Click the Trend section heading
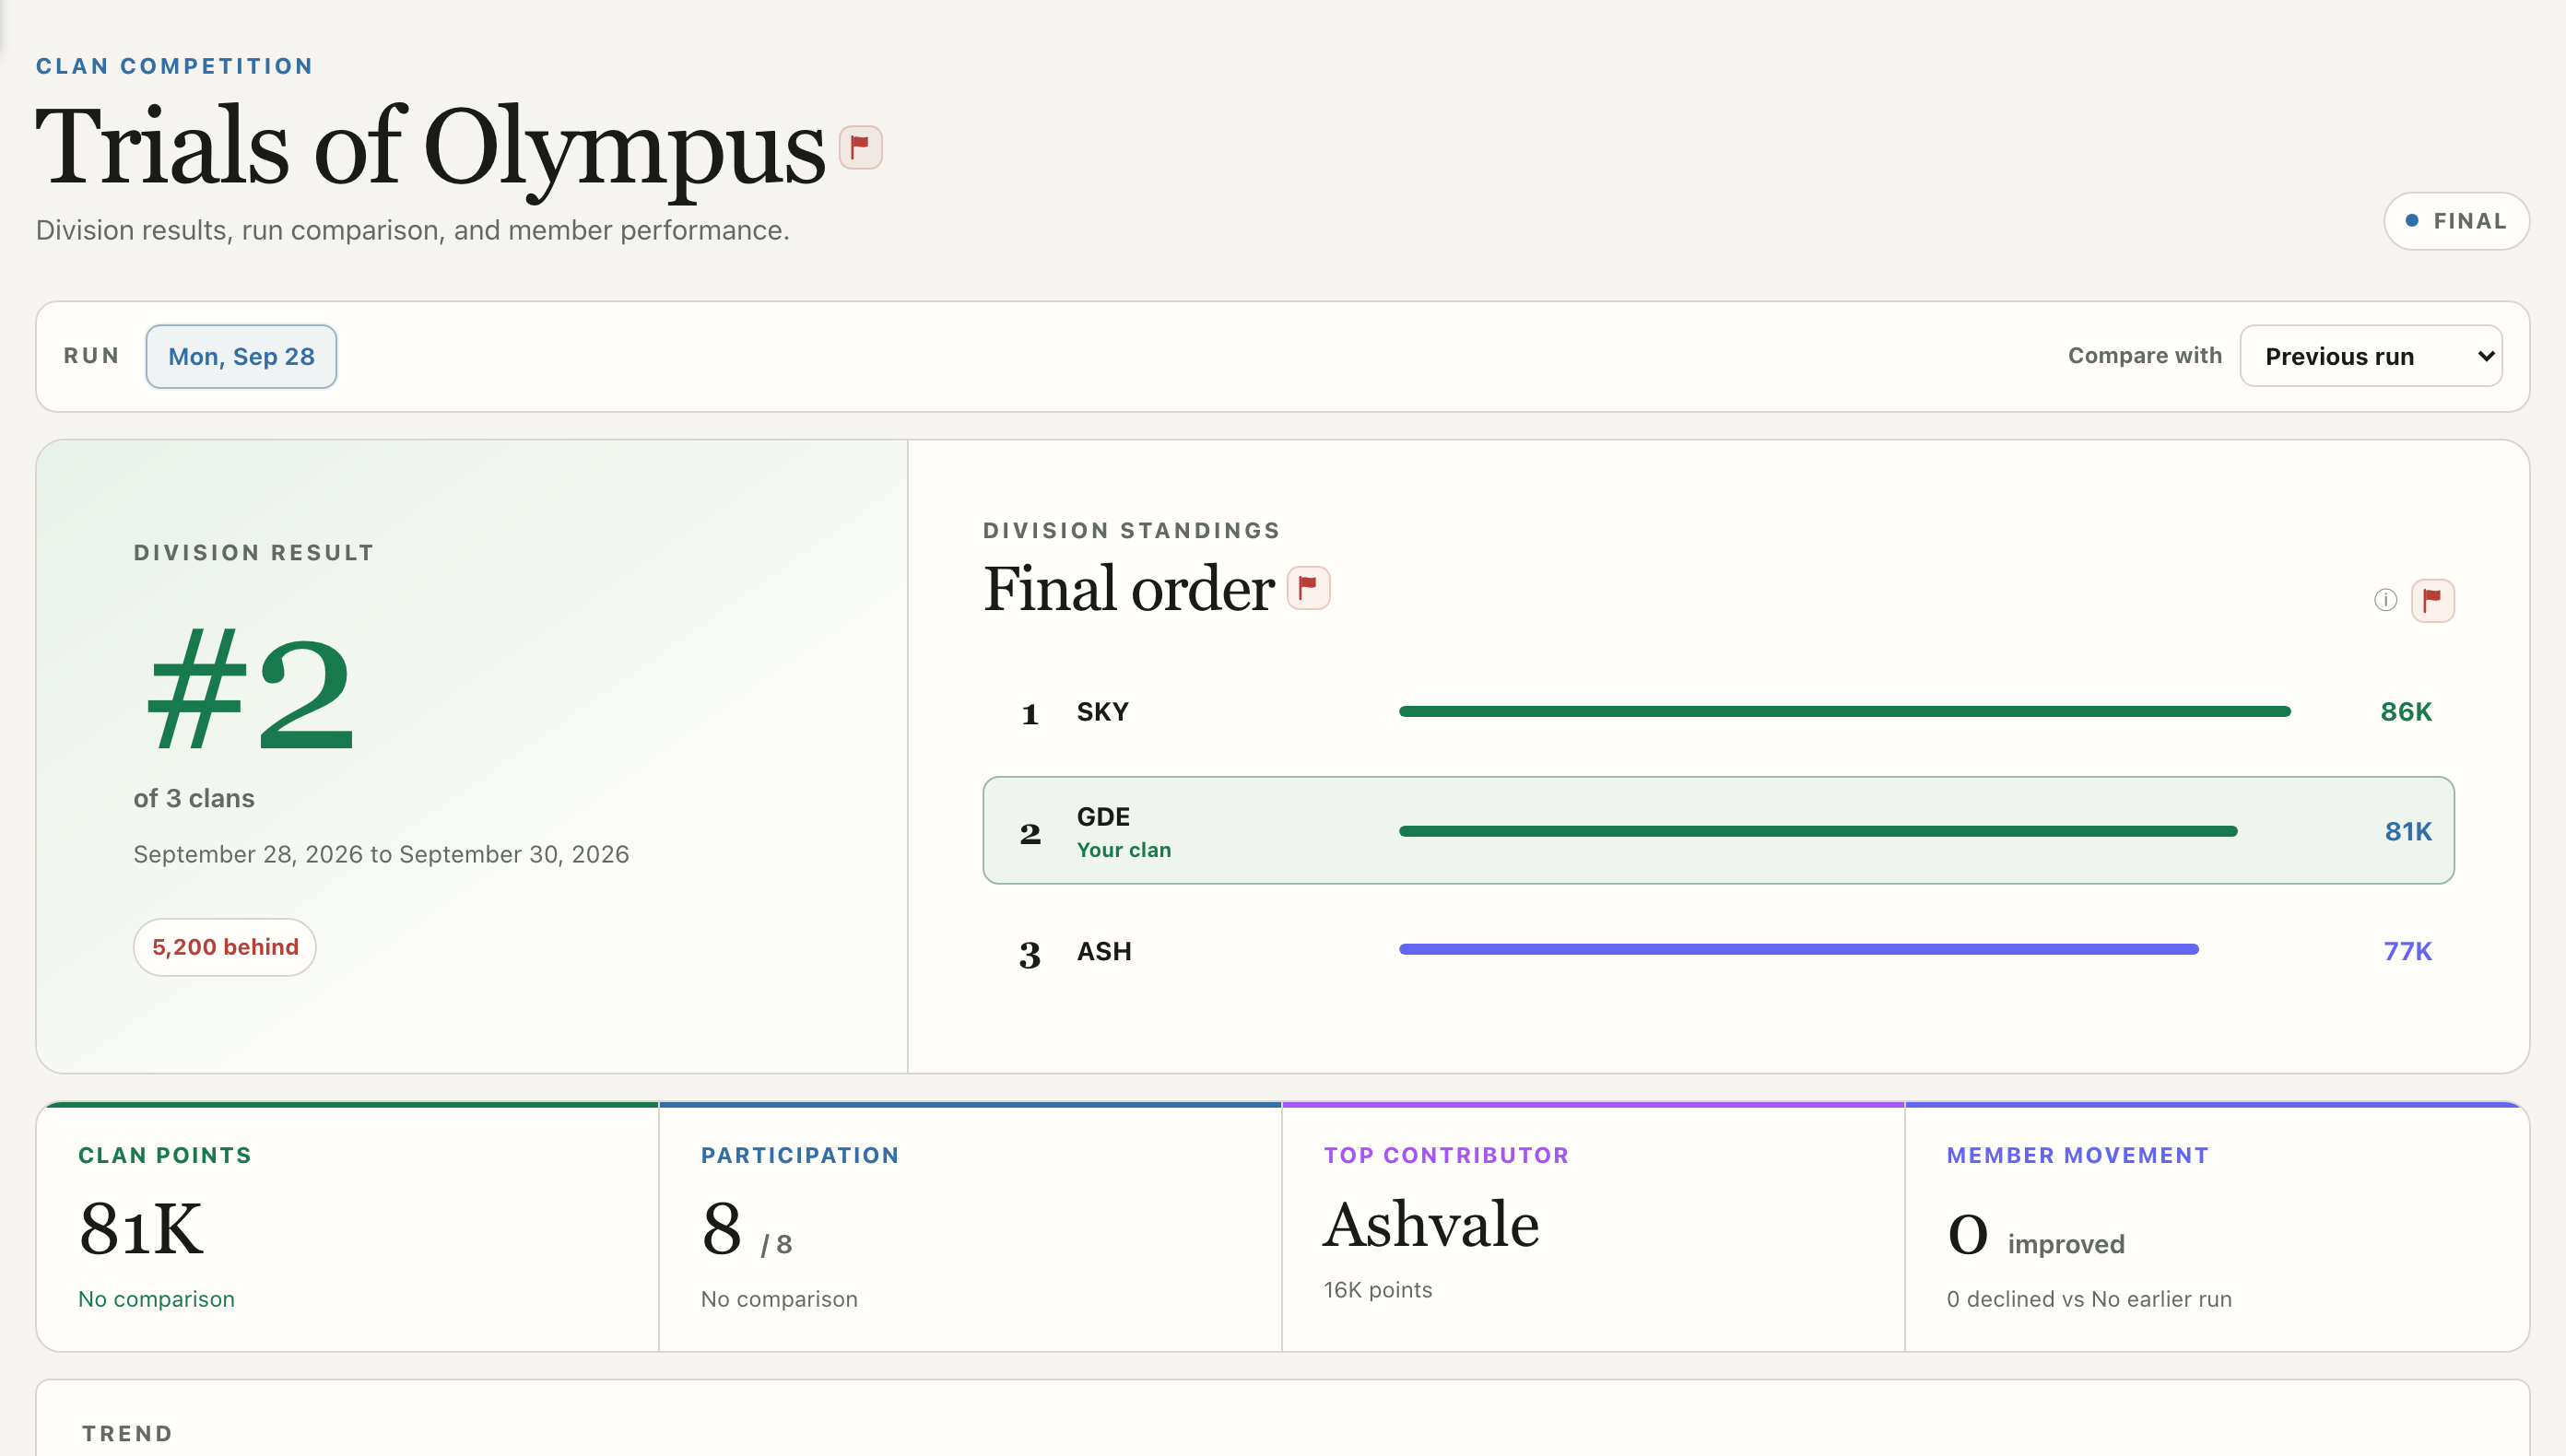Viewport: 2566px width, 1456px height. [127, 1433]
